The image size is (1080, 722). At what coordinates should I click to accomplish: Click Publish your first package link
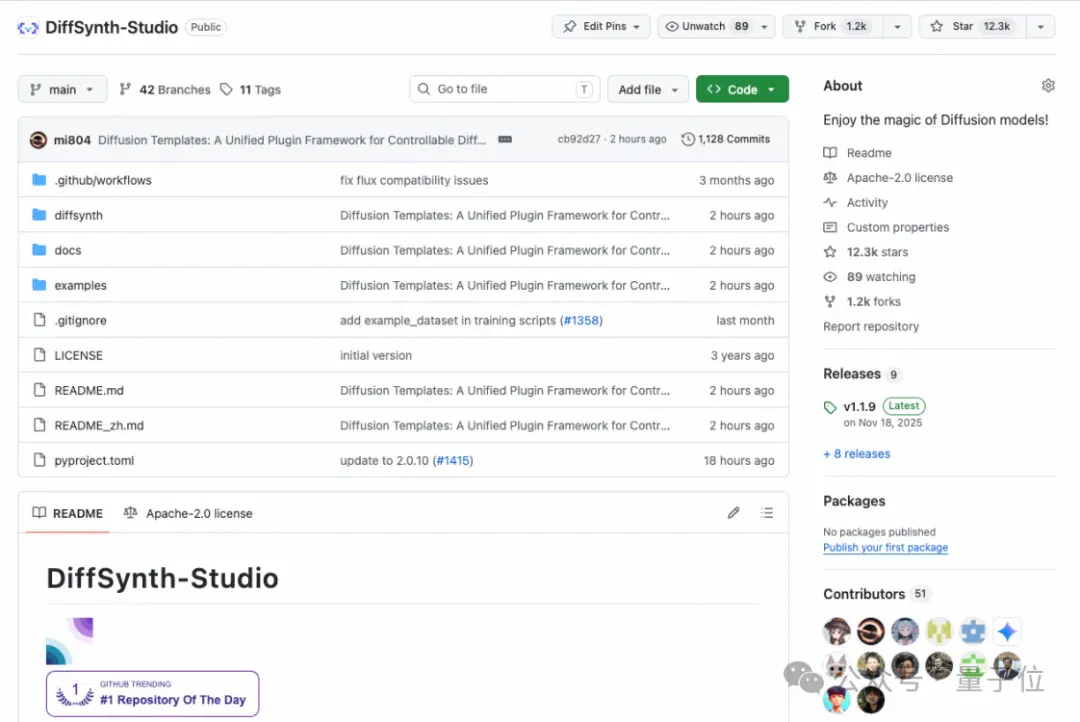[885, 548]
